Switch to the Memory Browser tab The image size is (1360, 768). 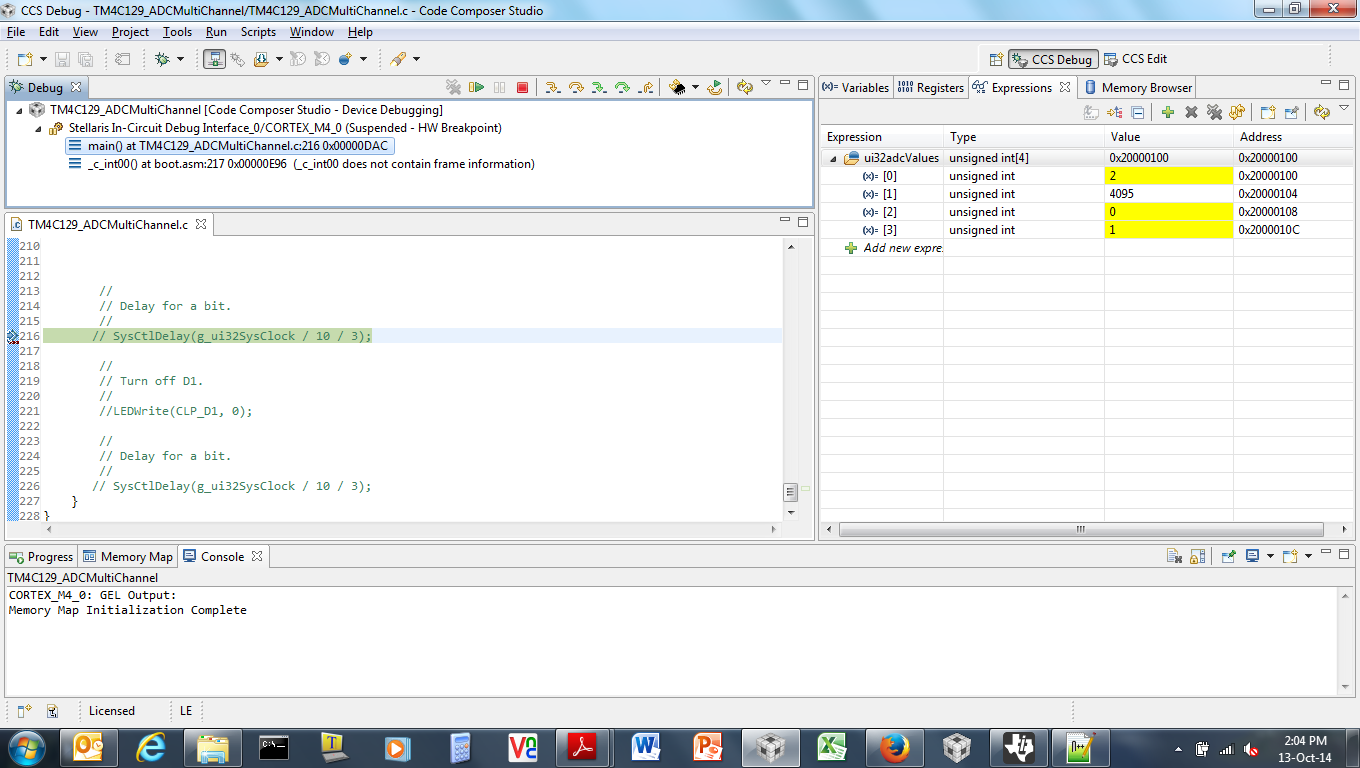pyautogui.click(x=1138, y=88)
